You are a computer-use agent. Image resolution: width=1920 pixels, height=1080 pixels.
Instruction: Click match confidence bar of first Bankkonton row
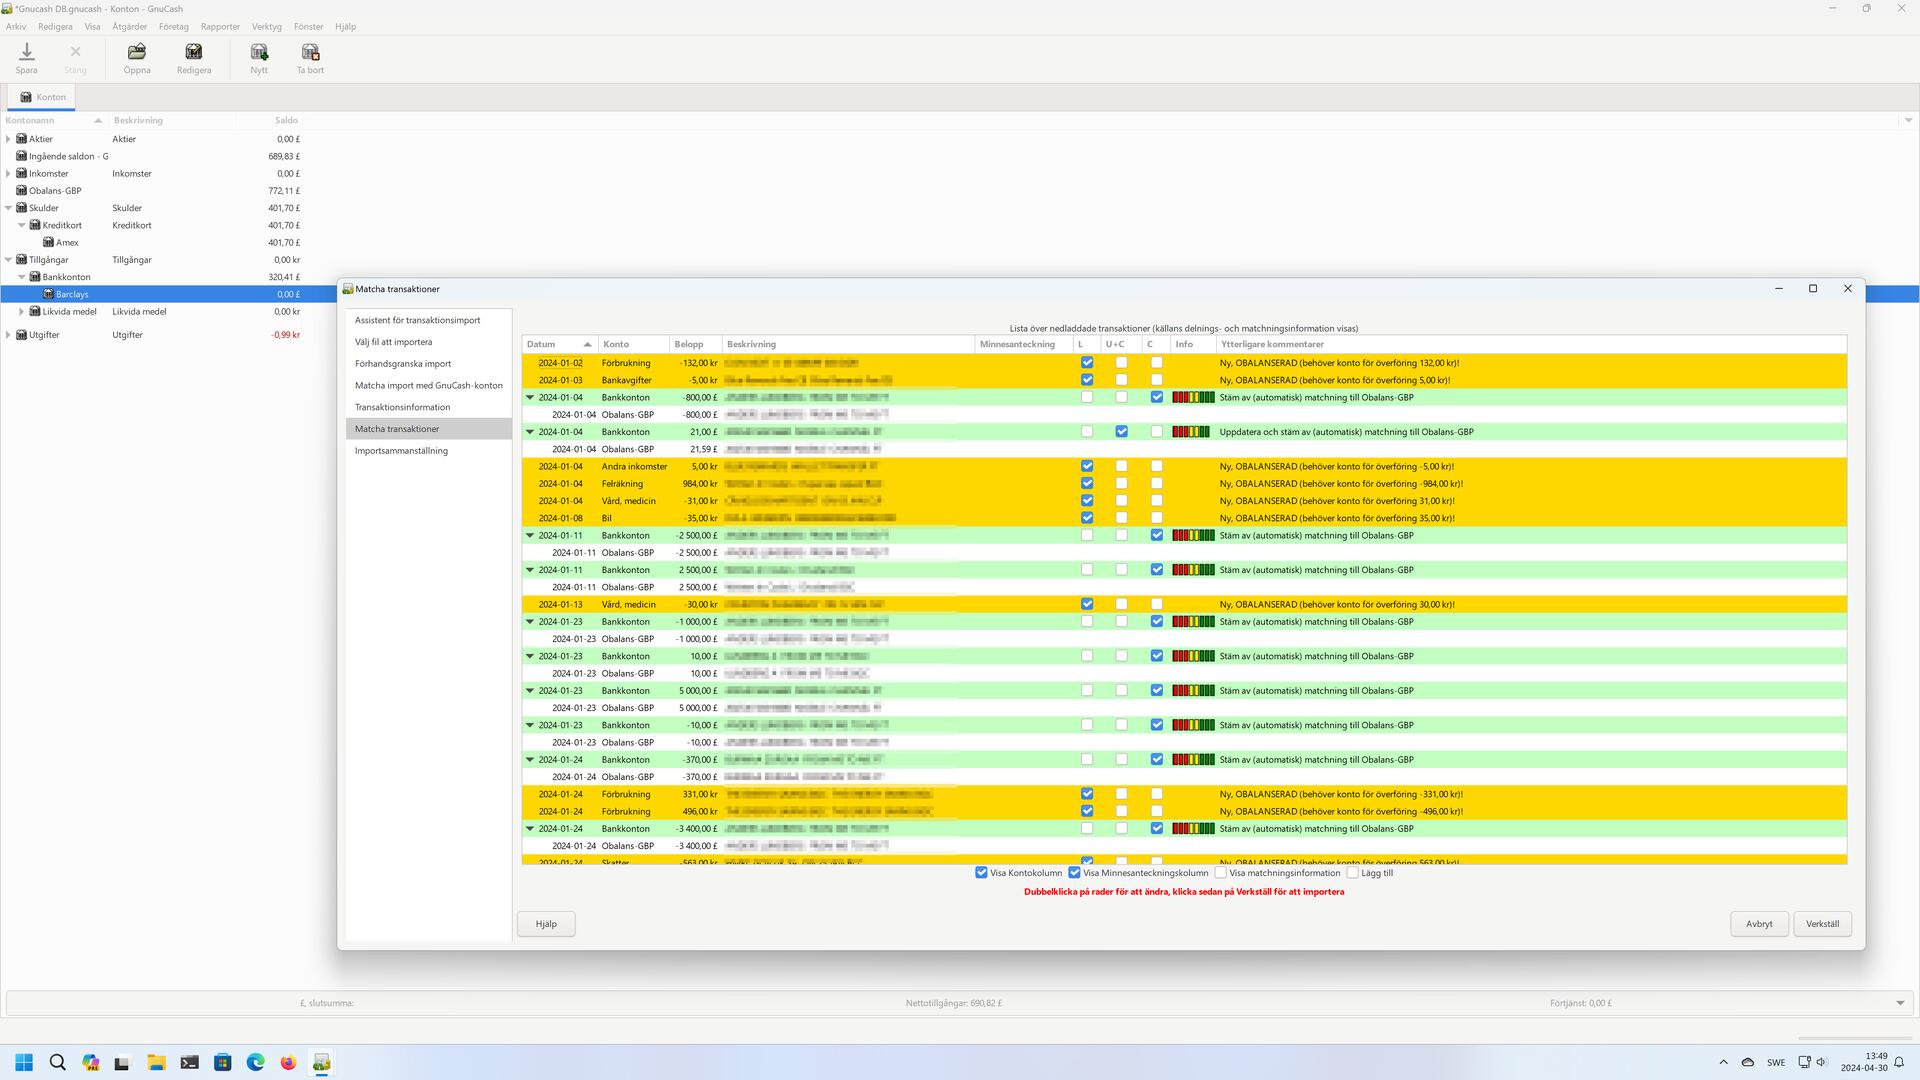(x=1193, y=398)
